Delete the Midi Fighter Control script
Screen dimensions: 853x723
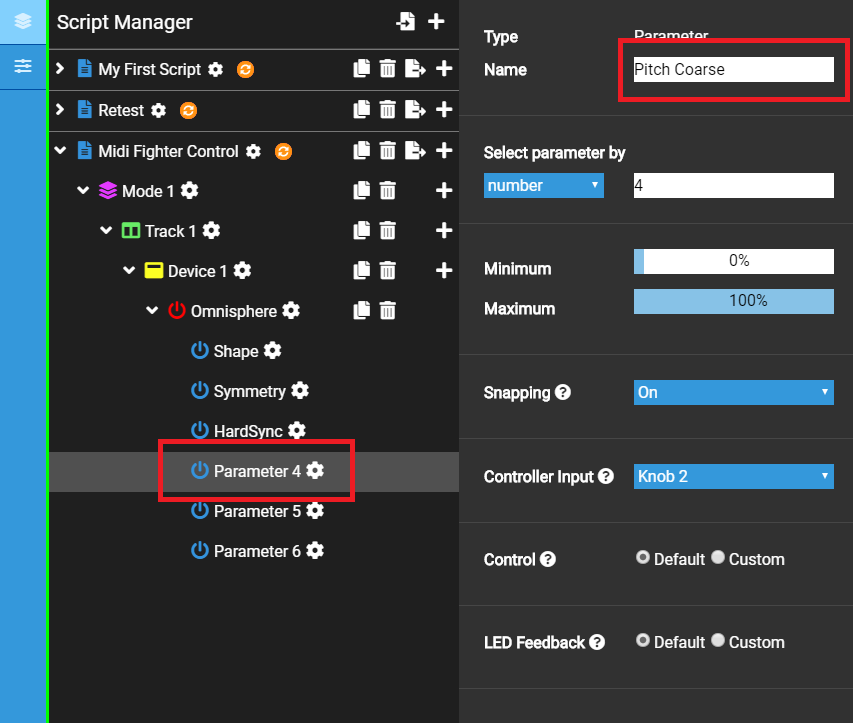click(x=388, y=151)
